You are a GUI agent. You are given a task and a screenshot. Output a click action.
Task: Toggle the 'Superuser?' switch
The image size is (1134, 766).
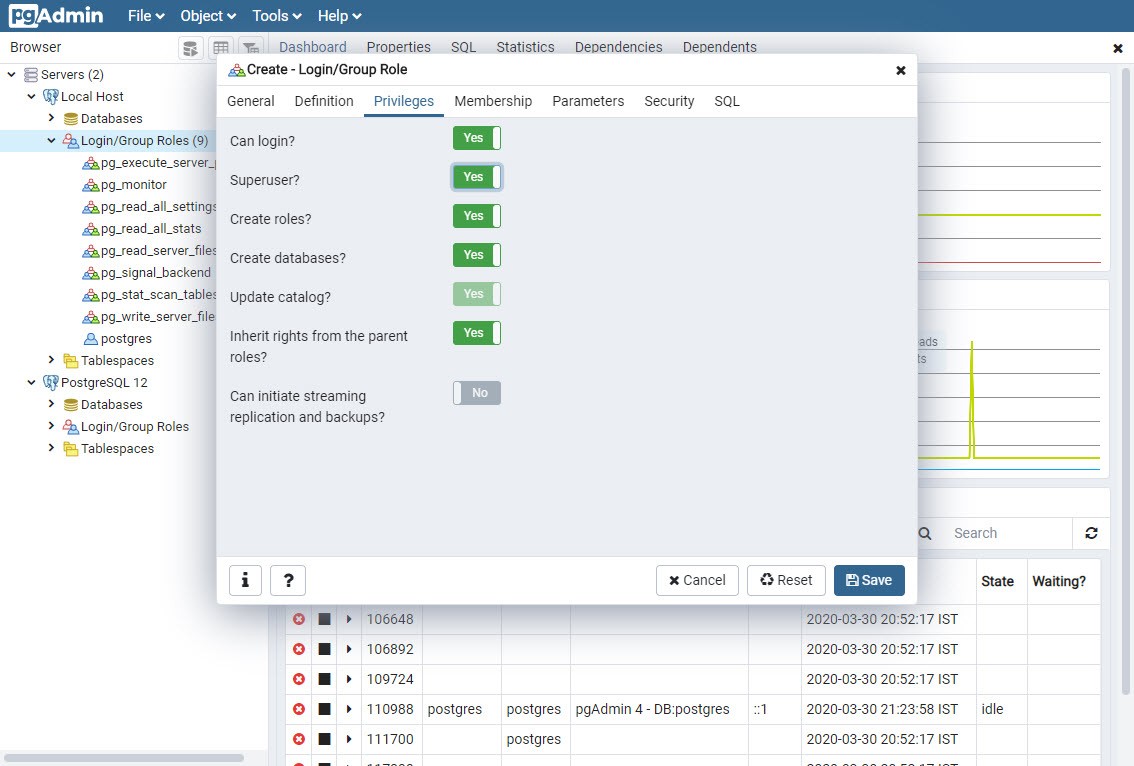(x=477, y=177)
